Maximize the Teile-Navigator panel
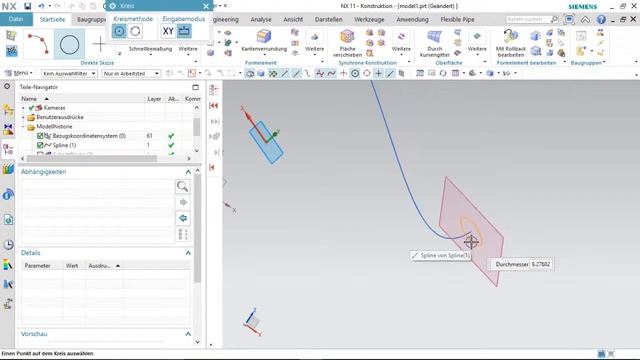Screen dimensions: 640x360 (195, 87)
